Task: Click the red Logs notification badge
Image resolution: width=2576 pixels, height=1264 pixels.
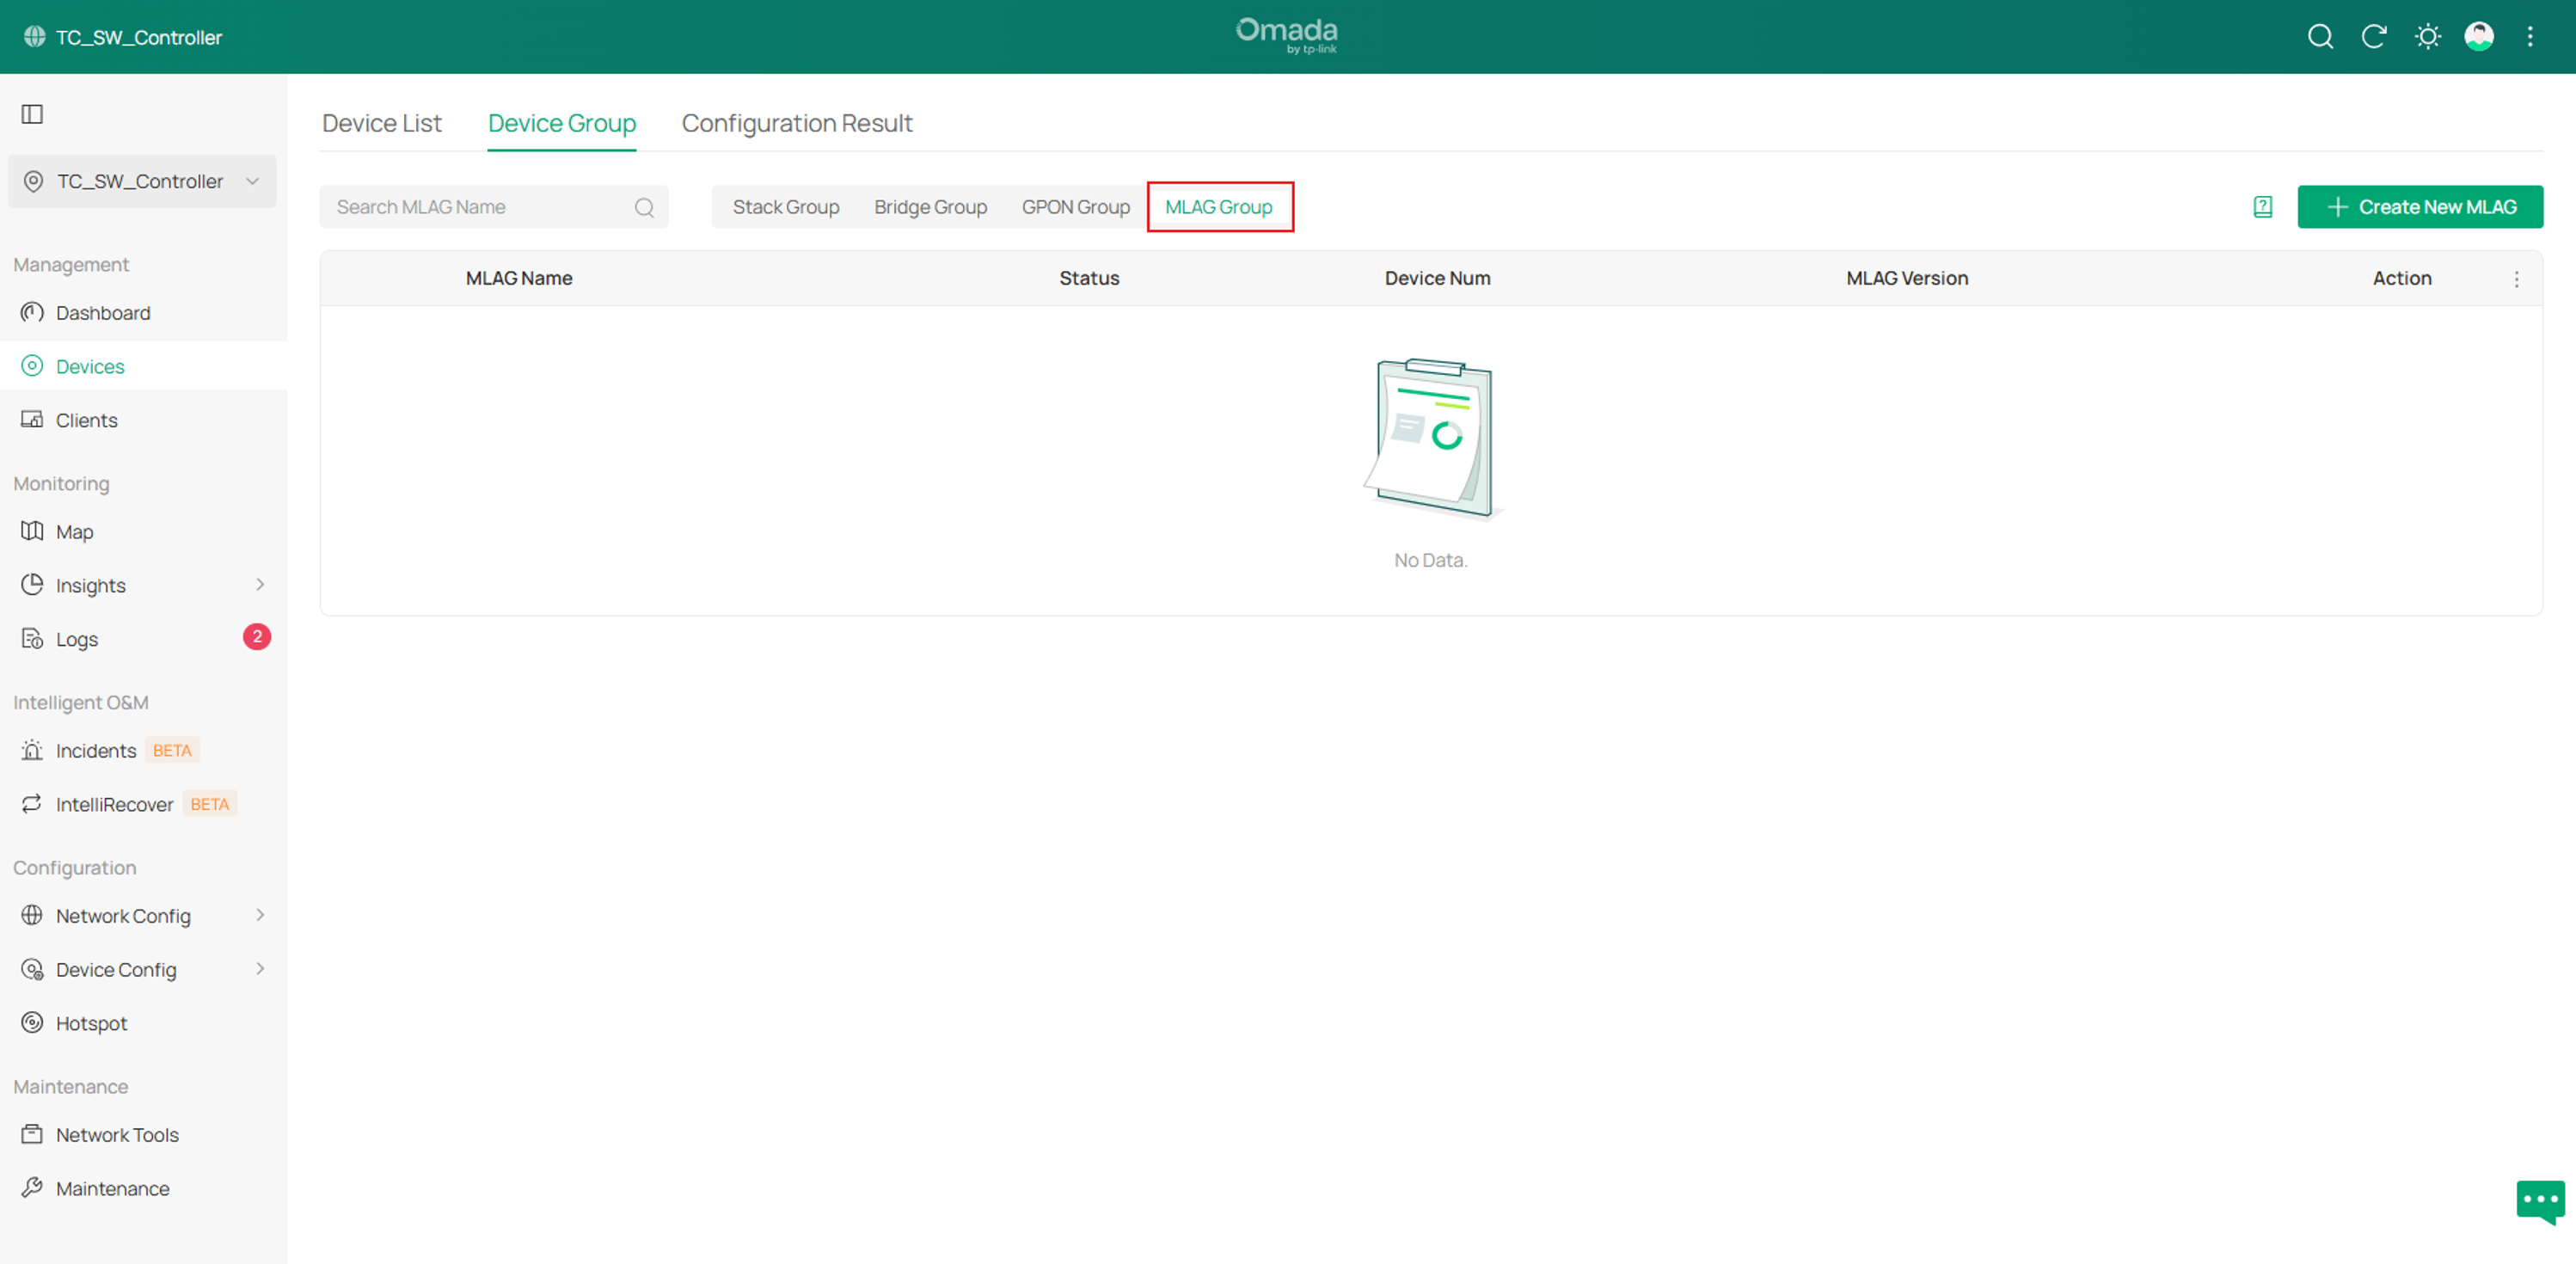Action: point(257,637)
